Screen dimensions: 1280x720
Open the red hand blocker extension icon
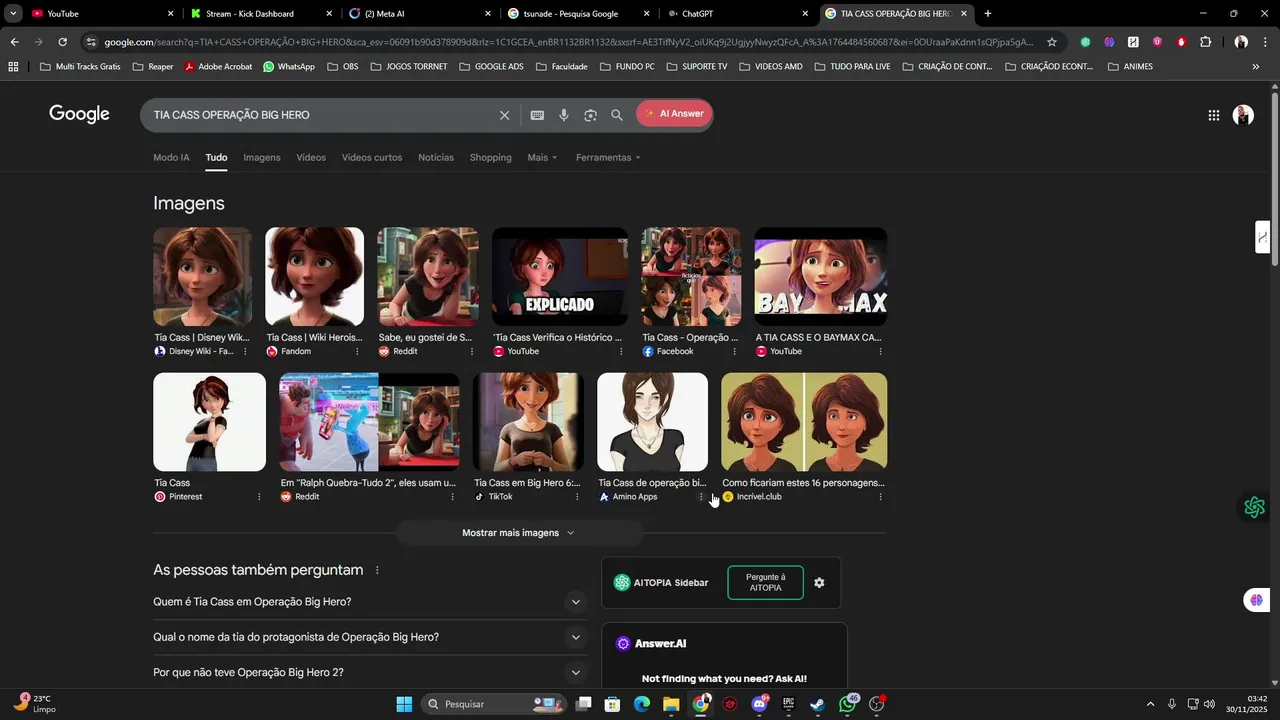pyautogui.click(x=1181, y=42)
